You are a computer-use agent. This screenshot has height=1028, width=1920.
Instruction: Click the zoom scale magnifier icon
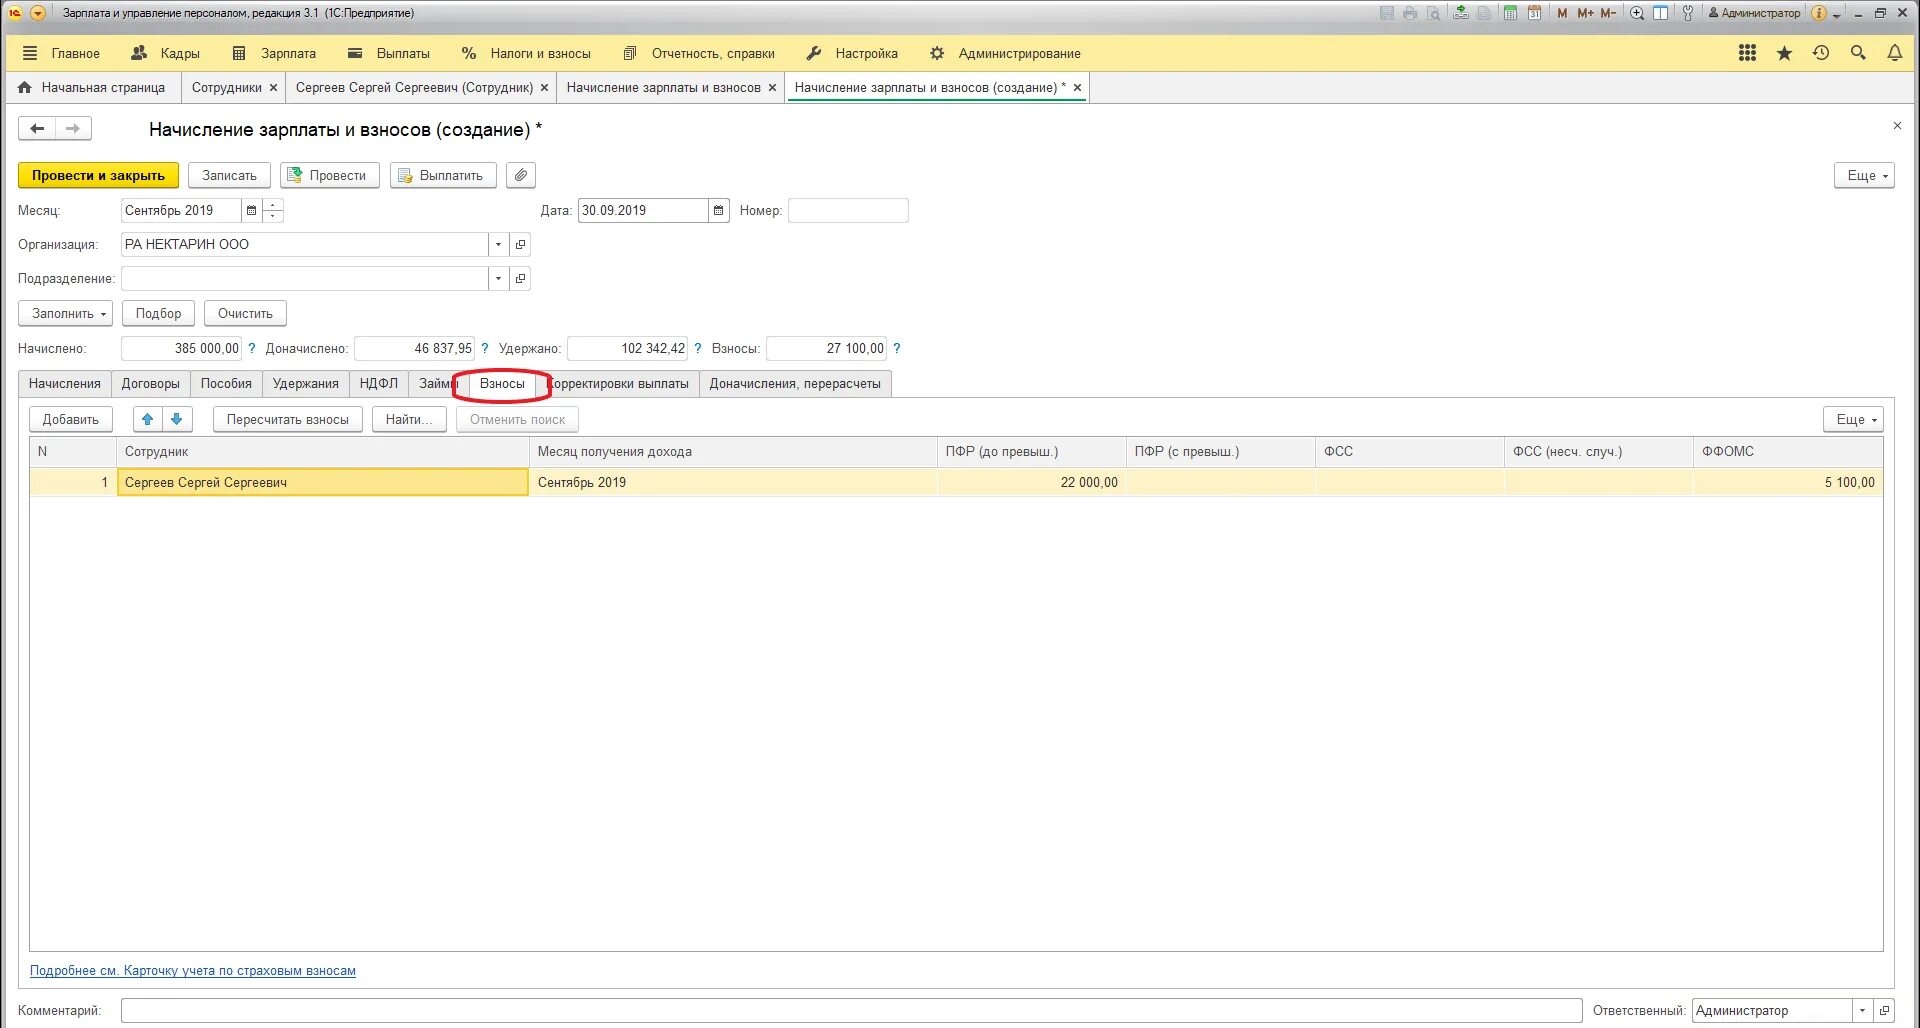coord(1637,13)
